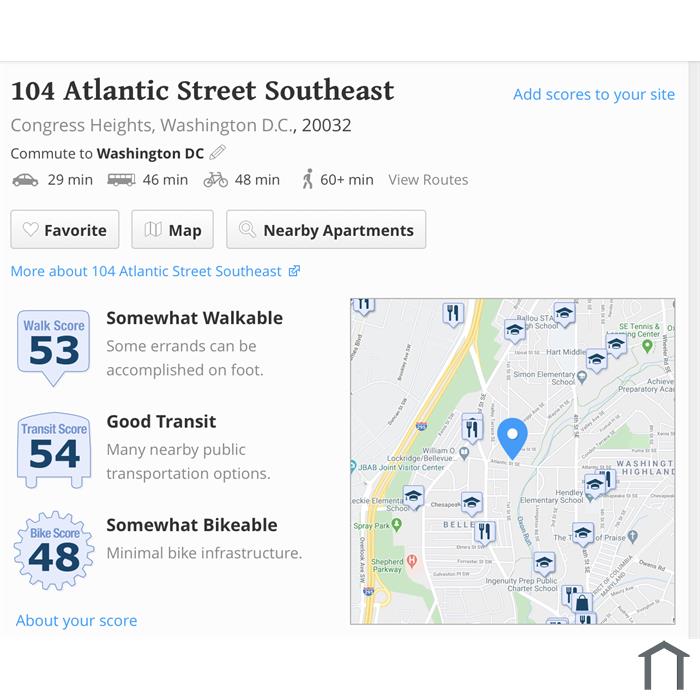This screenshot has height=700, width=700.
Task: Click the shopping bag marker on map
Action: [582, 603]
